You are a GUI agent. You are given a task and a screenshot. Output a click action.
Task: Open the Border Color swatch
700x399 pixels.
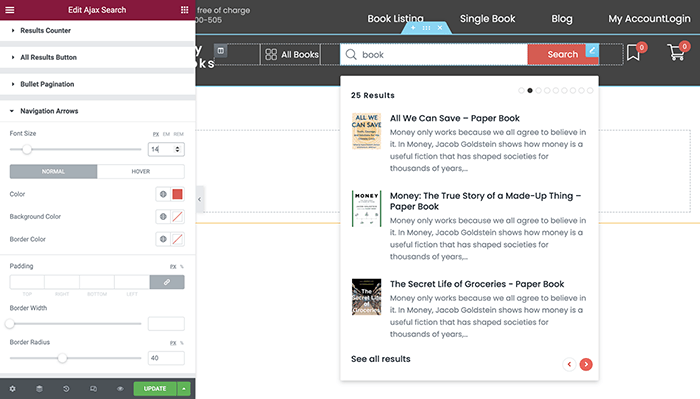click(177, 239)
